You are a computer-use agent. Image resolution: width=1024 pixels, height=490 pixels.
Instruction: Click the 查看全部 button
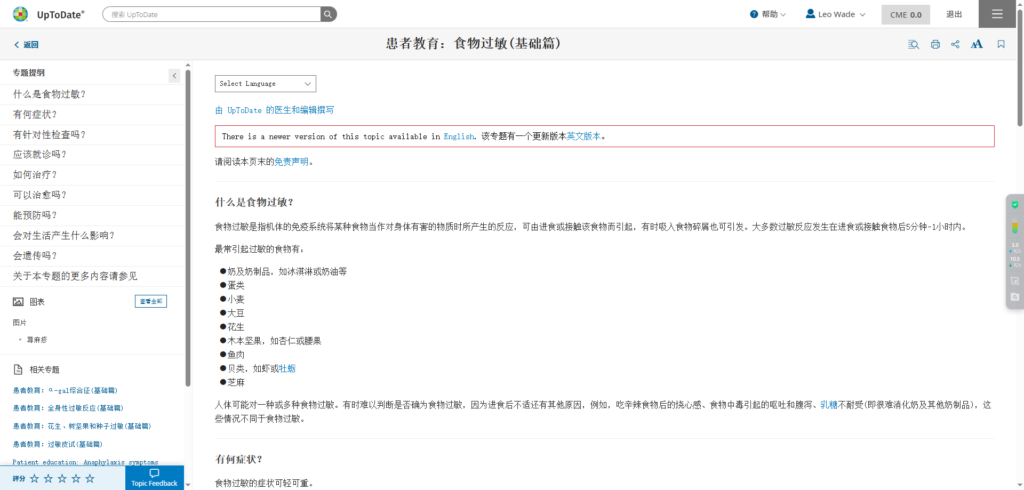150,301
